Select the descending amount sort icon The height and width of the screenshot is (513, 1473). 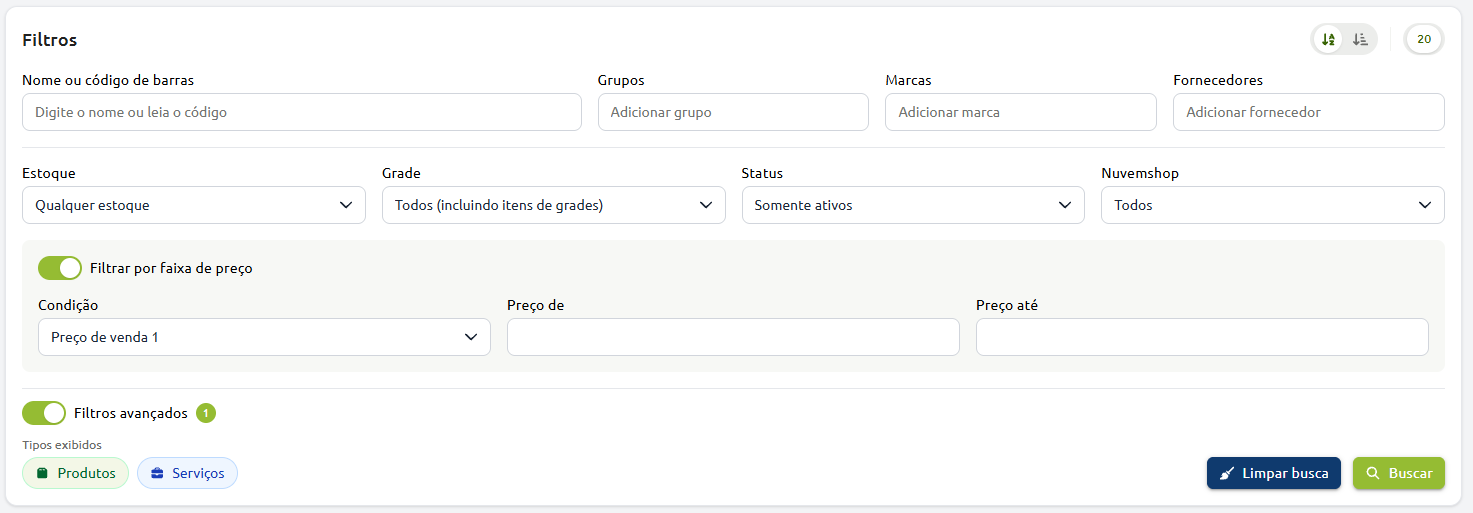[1360, 40]
